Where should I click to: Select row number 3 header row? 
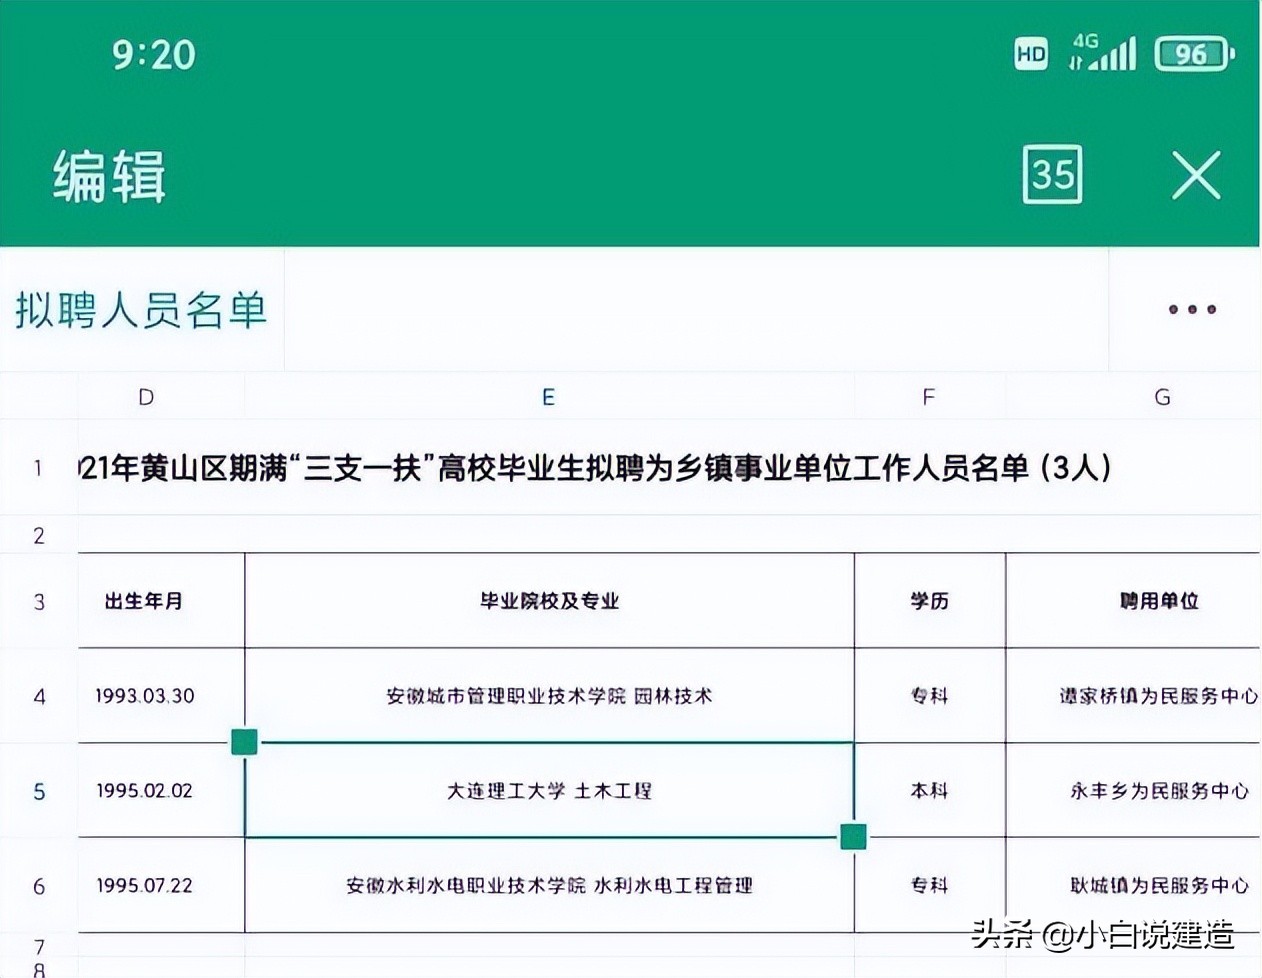tap(37, 601)
